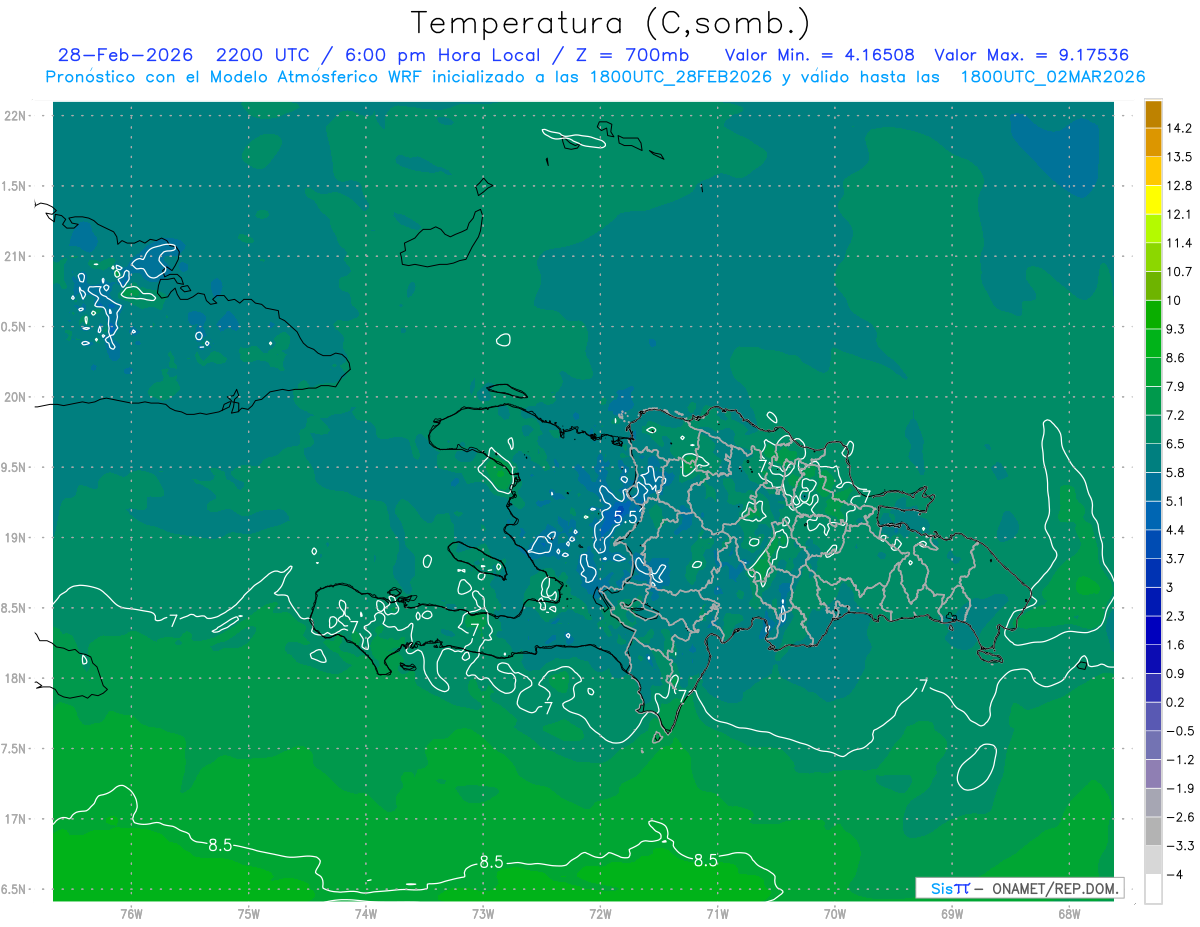
Task: Click the "70W" longitude axis label
Action: point(835,913)
